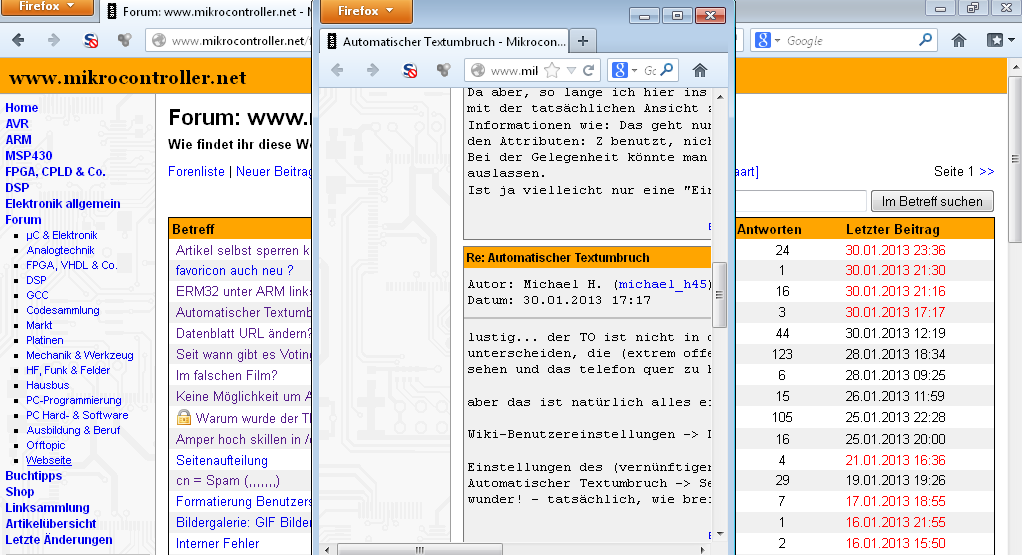This screenshot has height=555, width=1022.
Task: Open the thread Artikel selbst sperren
Action: pos(242,250)
